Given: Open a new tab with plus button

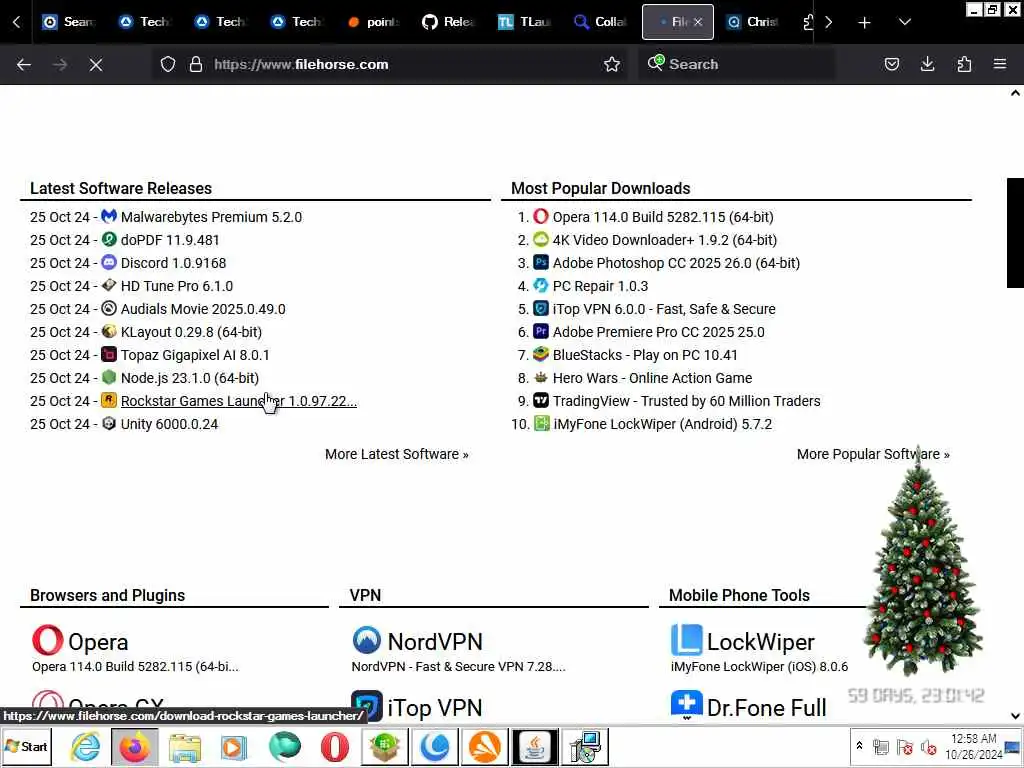Looking at the screenshot, I should point(864,22).
